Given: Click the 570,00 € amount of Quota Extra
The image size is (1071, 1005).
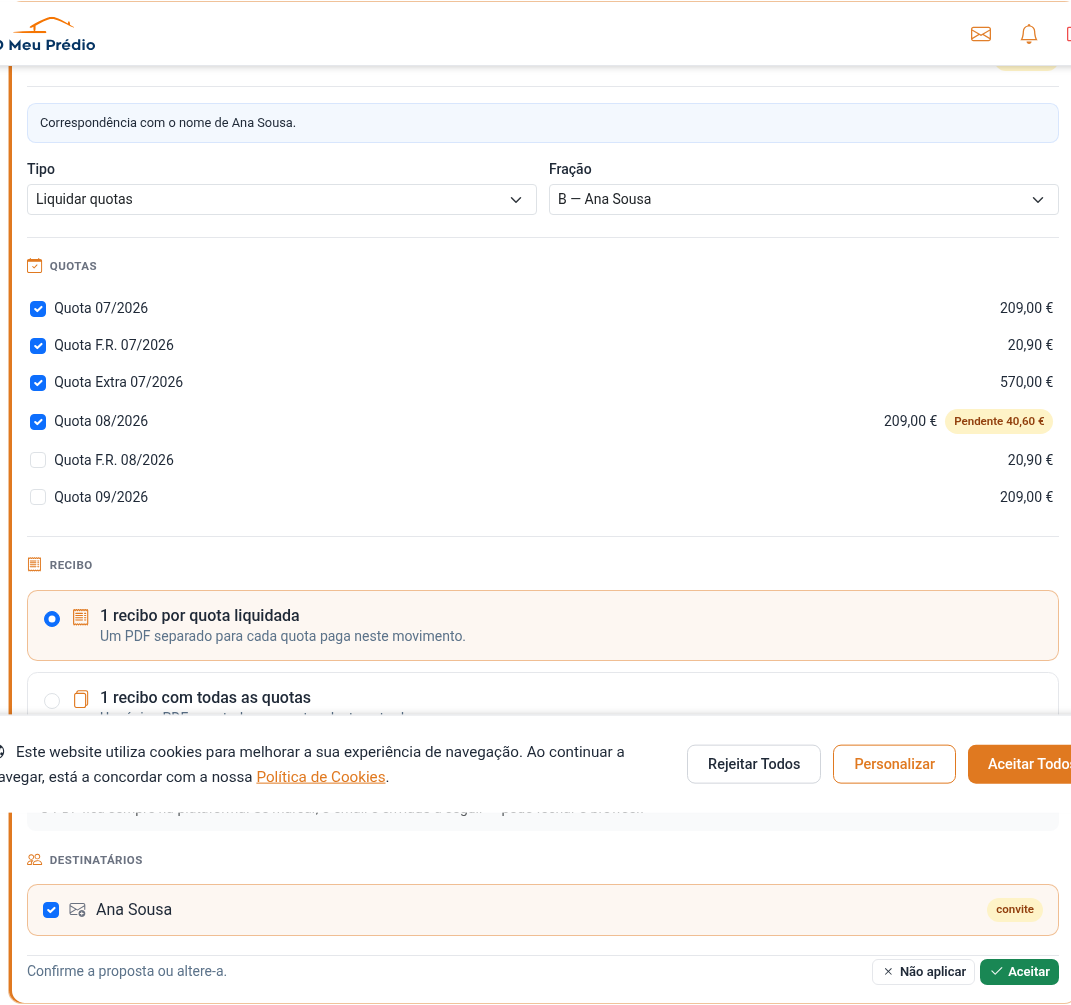Looking at the screenshot, I should [1026, 382].
